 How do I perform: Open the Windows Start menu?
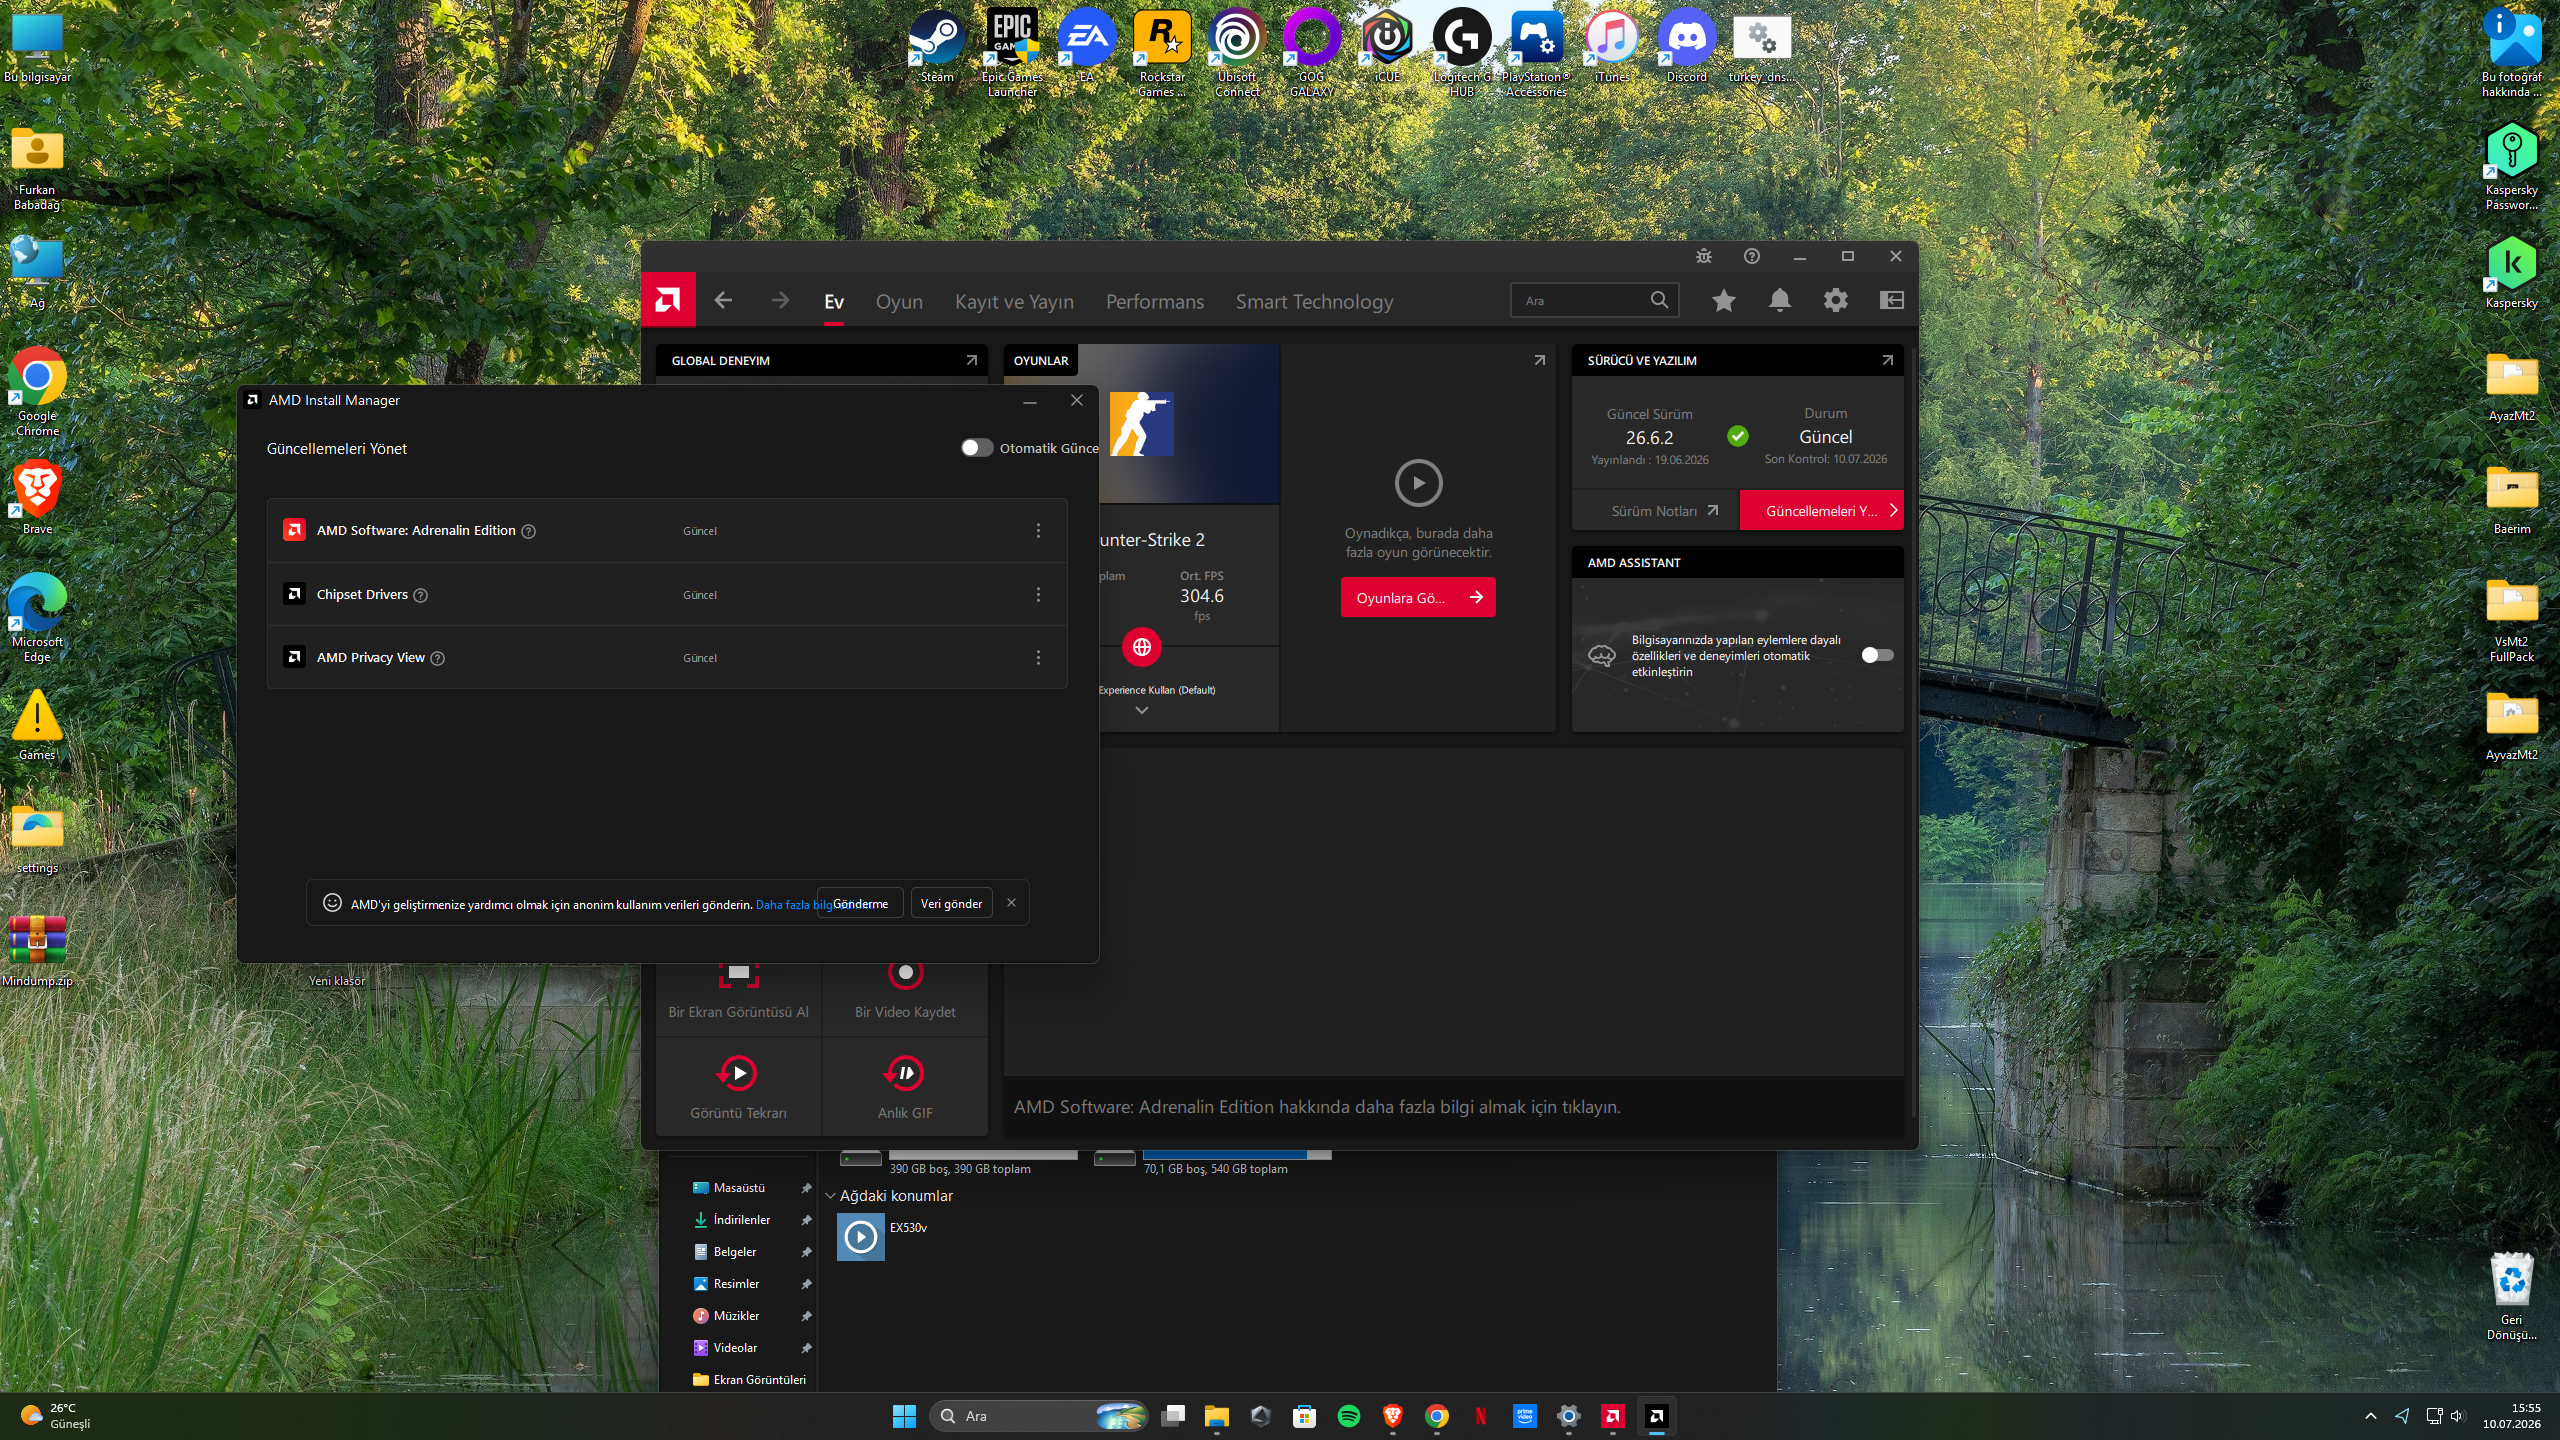pyautogui.click(x=904, y=1416)
